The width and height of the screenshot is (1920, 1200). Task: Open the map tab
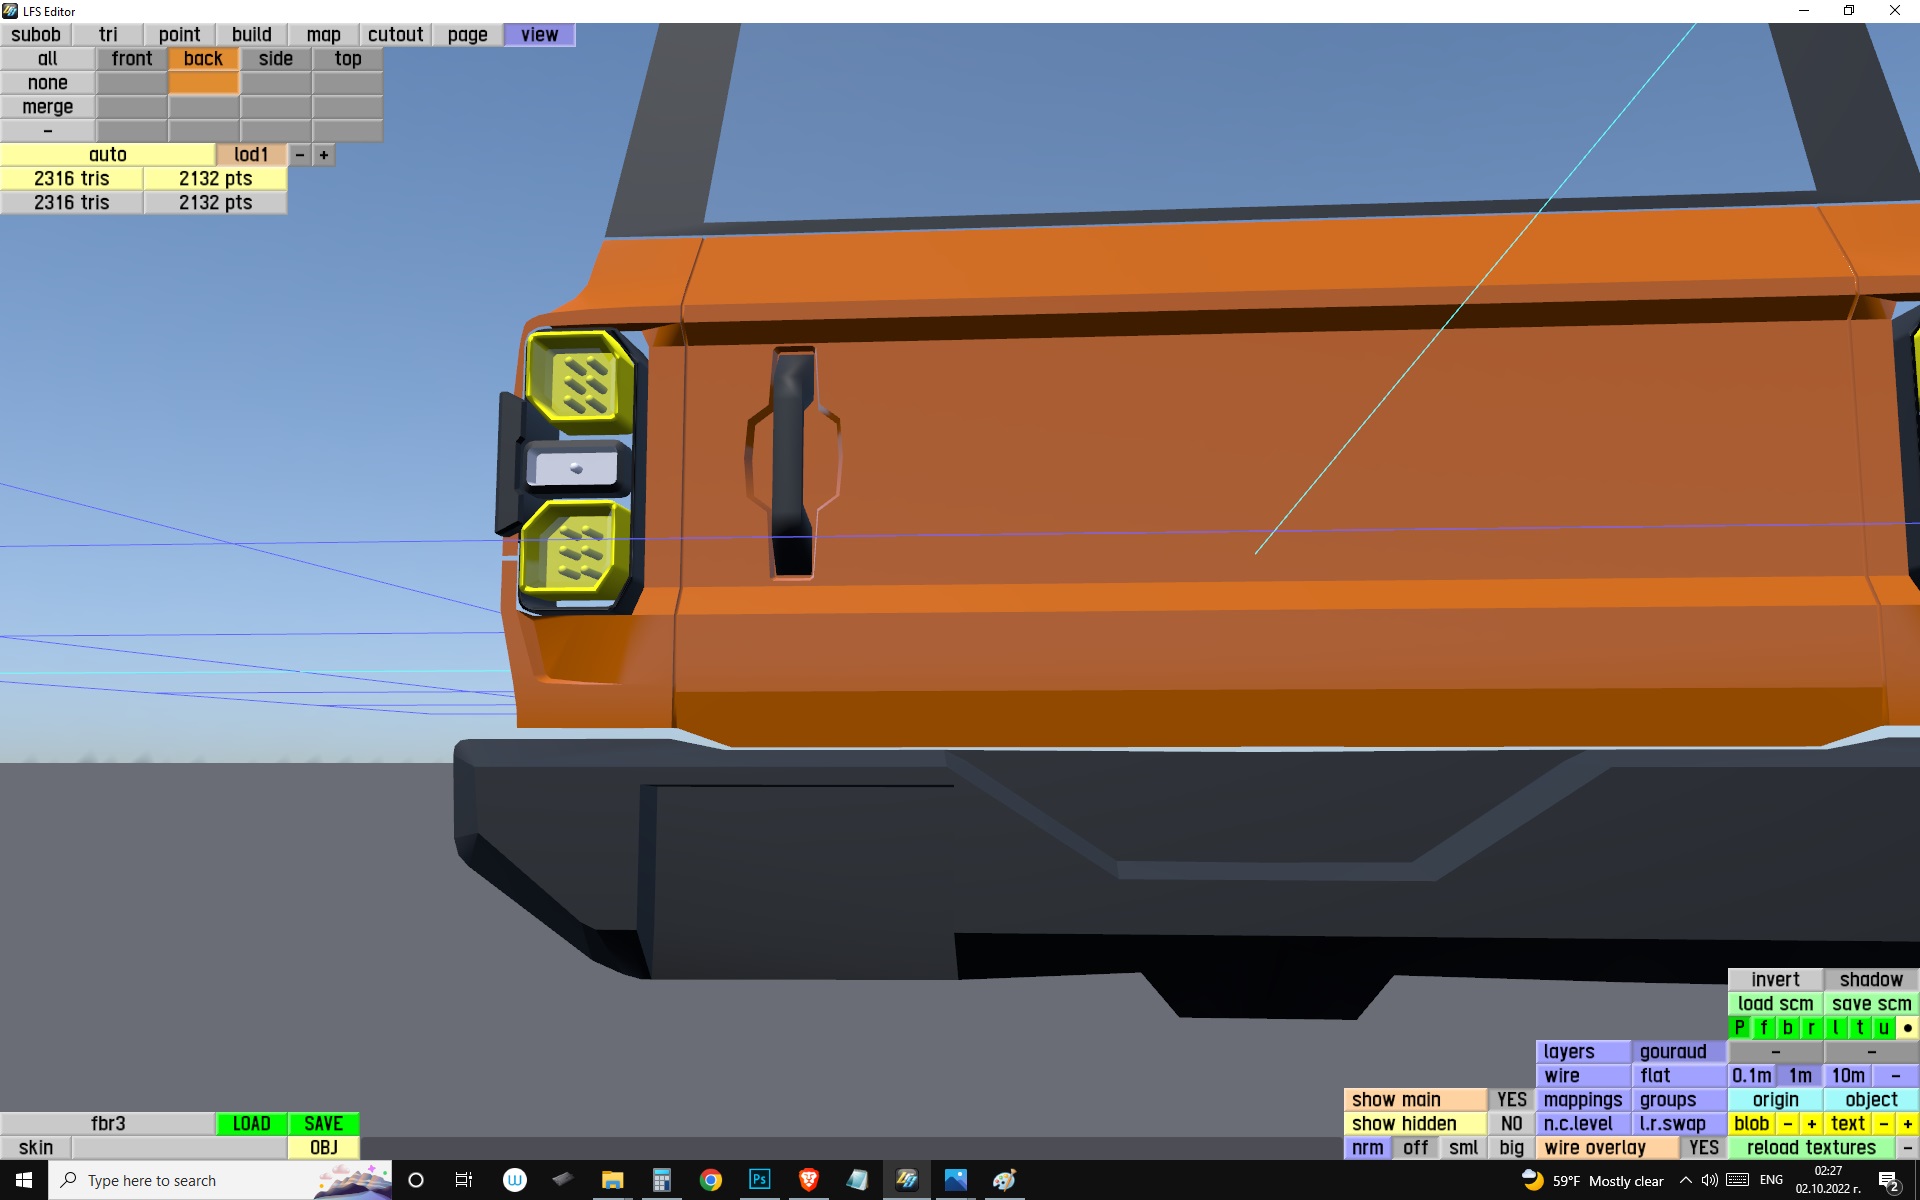[x=323, y=35]
